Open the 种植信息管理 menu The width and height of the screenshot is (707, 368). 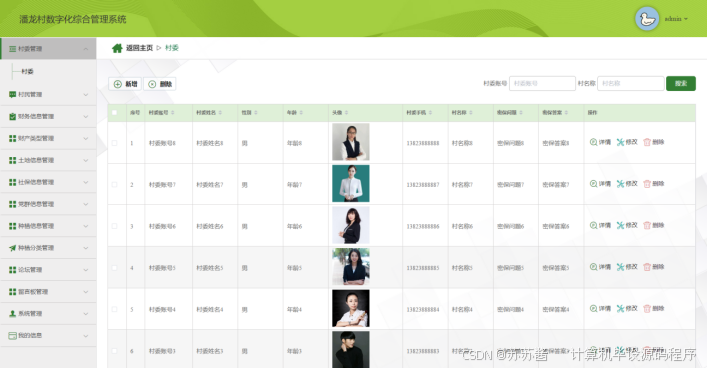48,226
